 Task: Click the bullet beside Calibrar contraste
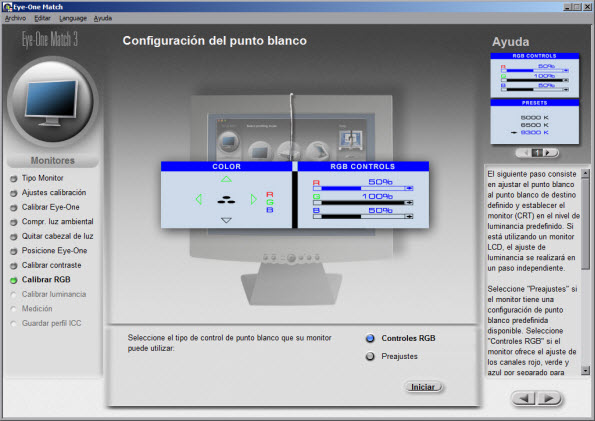(x=14, y=265)
